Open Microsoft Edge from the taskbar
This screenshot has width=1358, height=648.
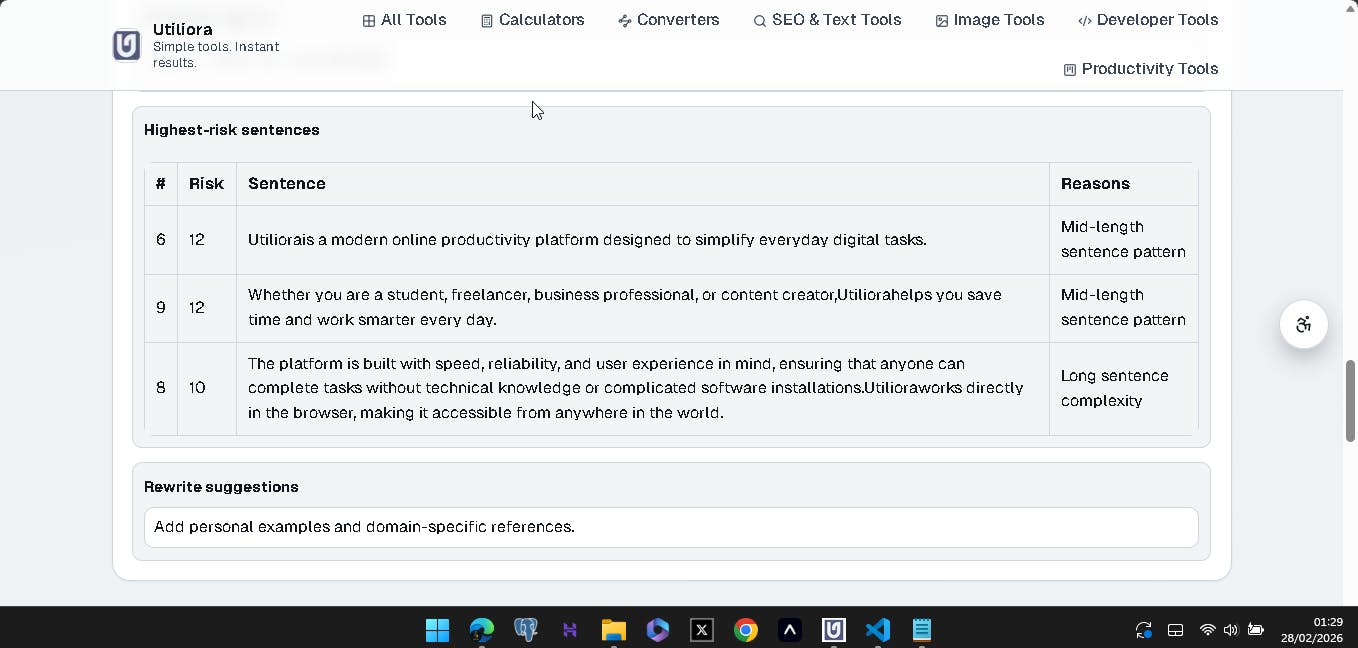pos(482,630)
